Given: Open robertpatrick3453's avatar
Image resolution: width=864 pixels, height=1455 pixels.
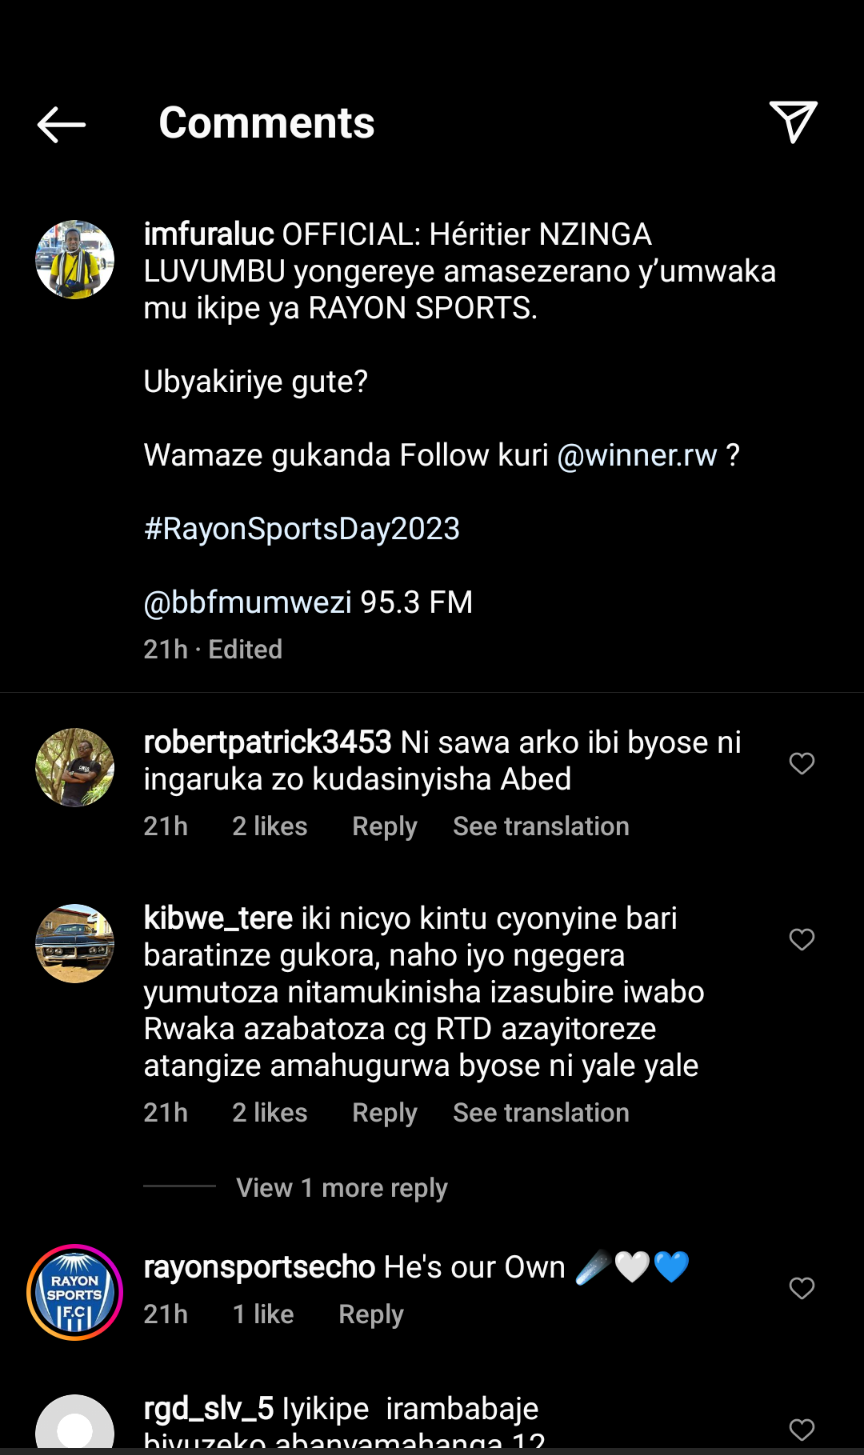Looking at the screenshot, I should 75,767.
